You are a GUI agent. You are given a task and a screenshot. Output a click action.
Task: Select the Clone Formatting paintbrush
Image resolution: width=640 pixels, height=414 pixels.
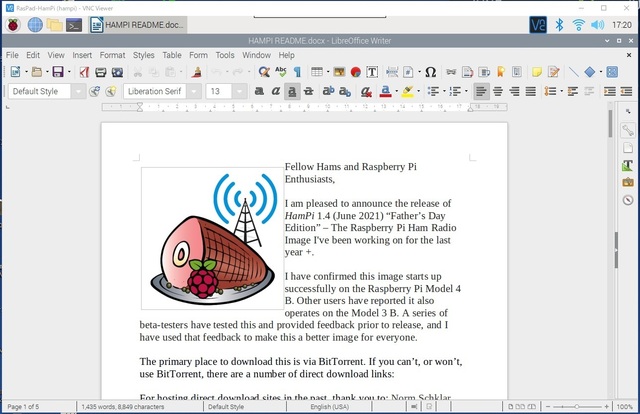click(197, 72)
